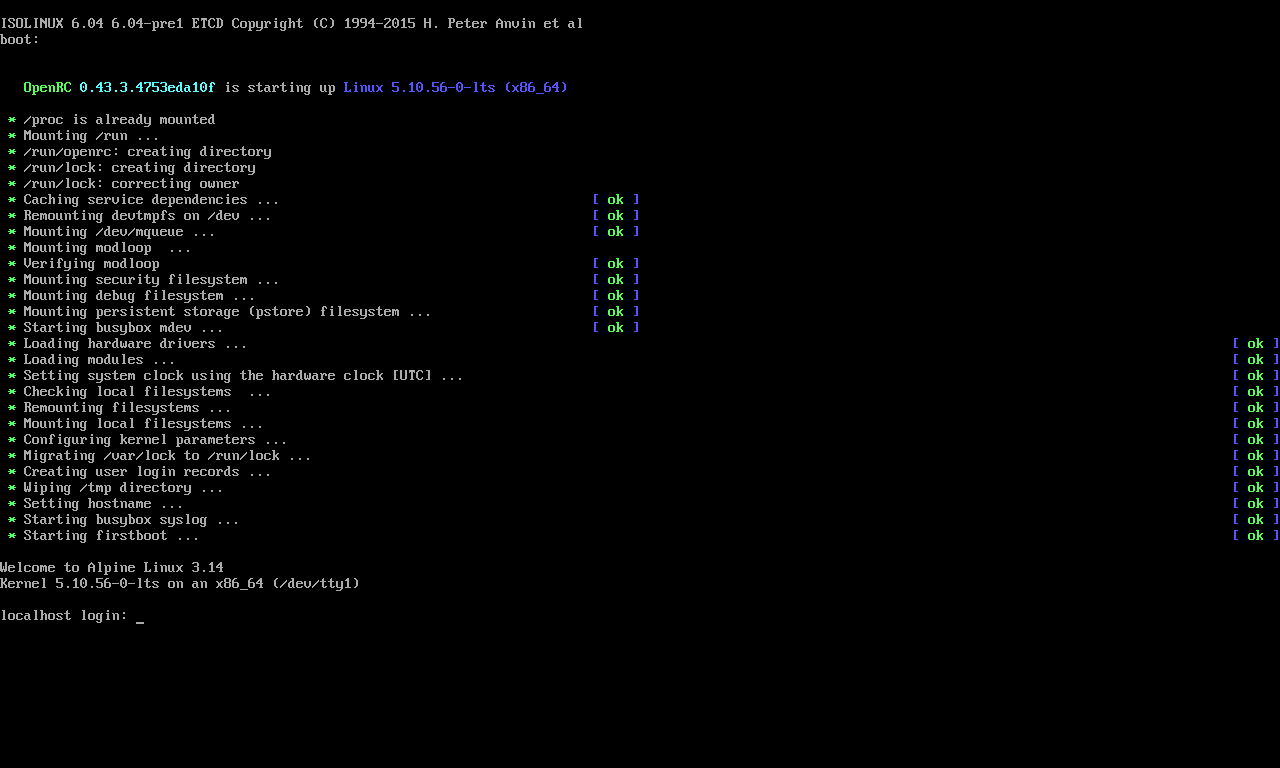Click the [ ok ] status for Wiping /tmp directory
Image resolution: width=1280 pixels, height=768 pixels.
point(1256,487)
